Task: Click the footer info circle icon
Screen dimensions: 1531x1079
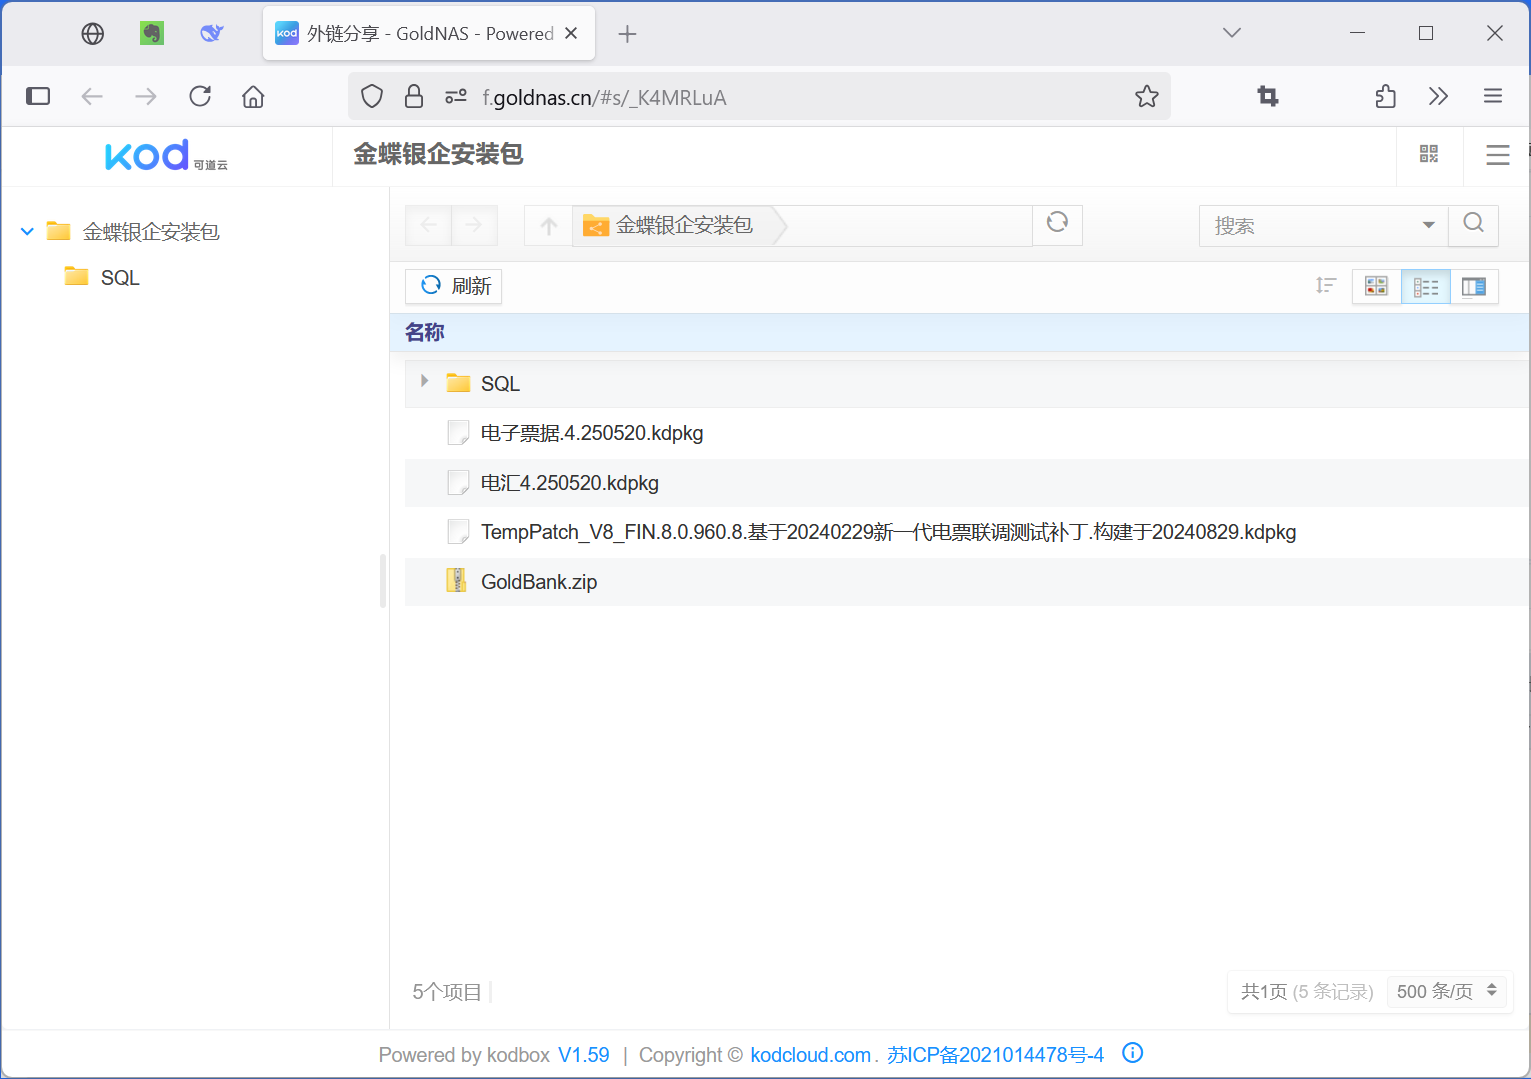Action: 1132,1053
